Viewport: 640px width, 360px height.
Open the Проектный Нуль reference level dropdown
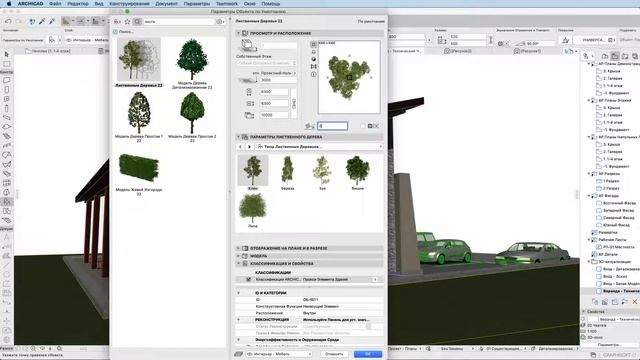(274, 73)
